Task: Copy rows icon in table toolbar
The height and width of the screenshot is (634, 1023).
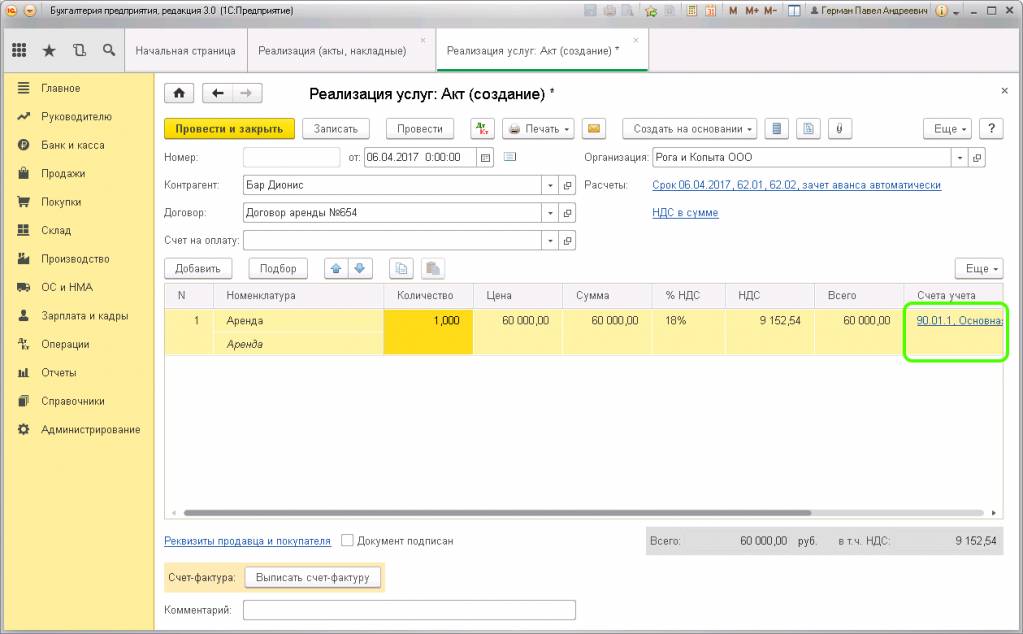Action: [x=401, y=268]
